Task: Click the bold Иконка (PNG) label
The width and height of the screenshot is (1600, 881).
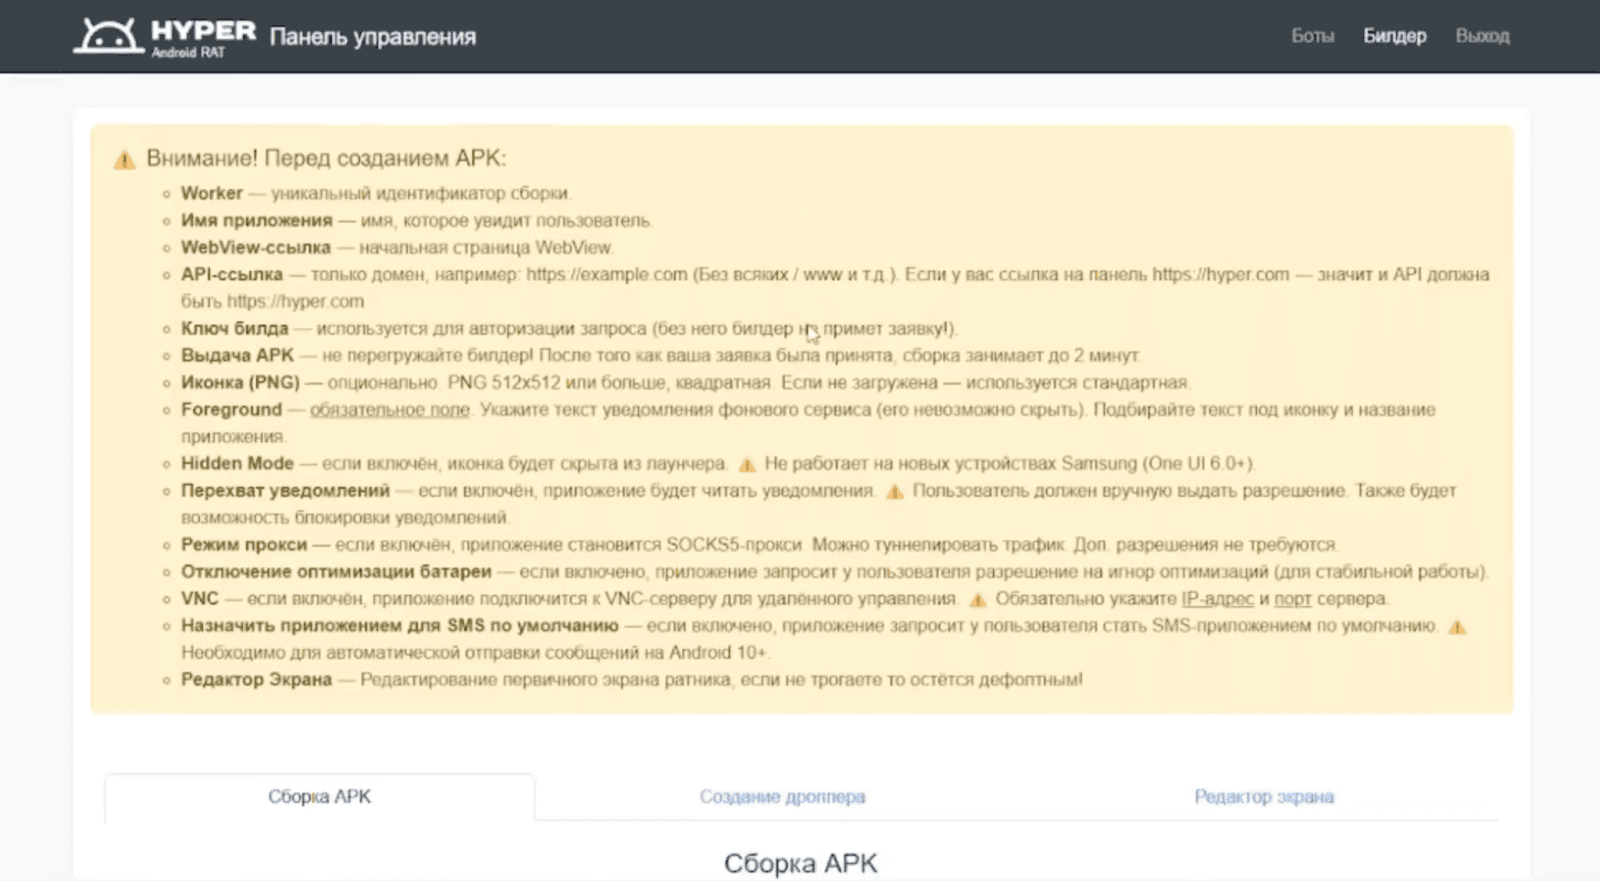Action: click(241, 382)
